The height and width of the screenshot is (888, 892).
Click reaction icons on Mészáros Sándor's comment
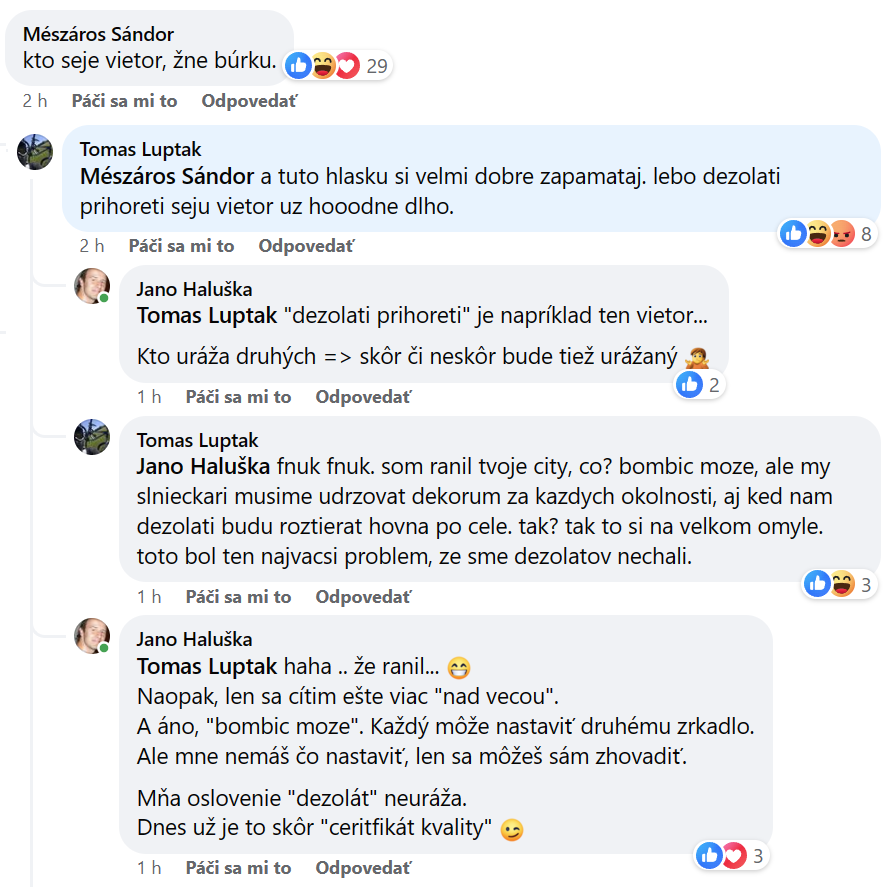(322, 66)
